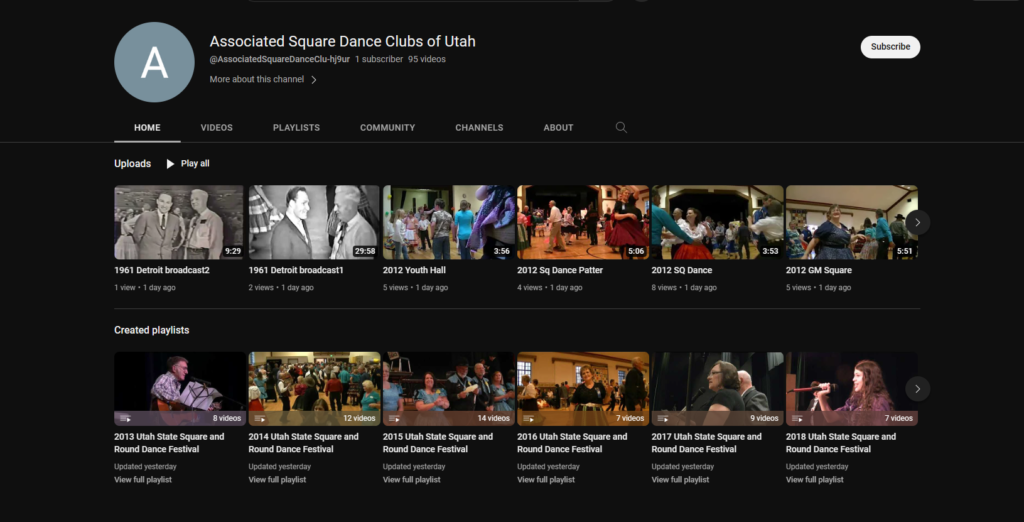Open the Videos tab

coord(217,127)
